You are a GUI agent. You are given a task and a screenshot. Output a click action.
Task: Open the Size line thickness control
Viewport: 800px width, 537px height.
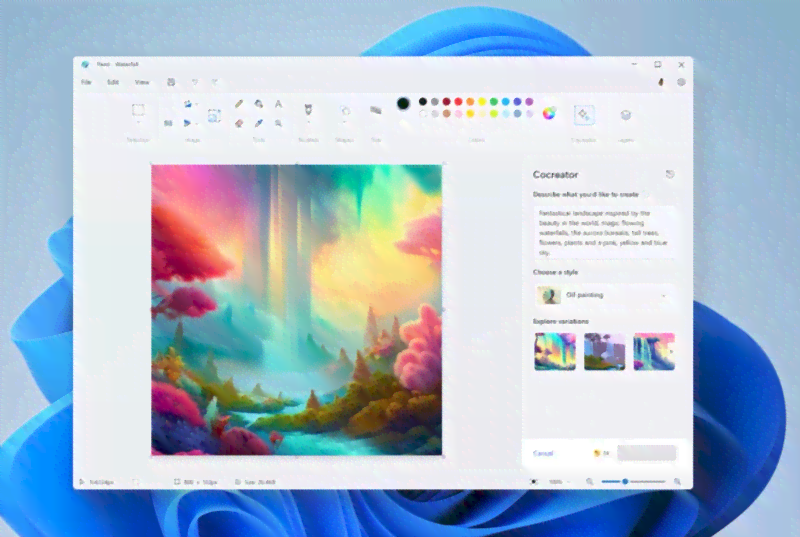(376, 110)
